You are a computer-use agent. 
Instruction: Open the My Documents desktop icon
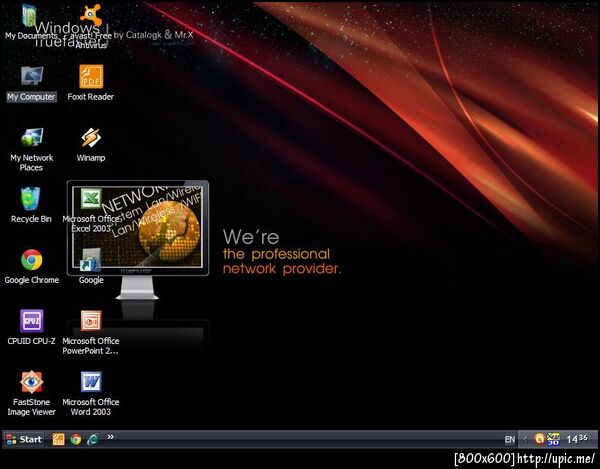pyautogui.click(x=30, y=22)
